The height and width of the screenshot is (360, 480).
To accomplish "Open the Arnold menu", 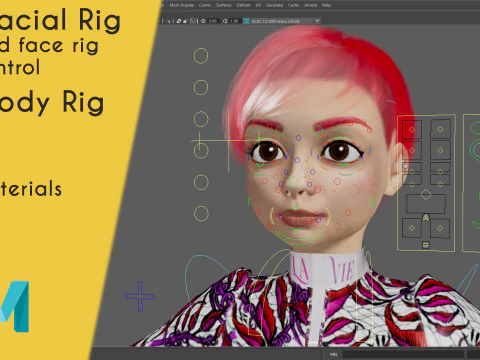I will [x=310, y=5].
